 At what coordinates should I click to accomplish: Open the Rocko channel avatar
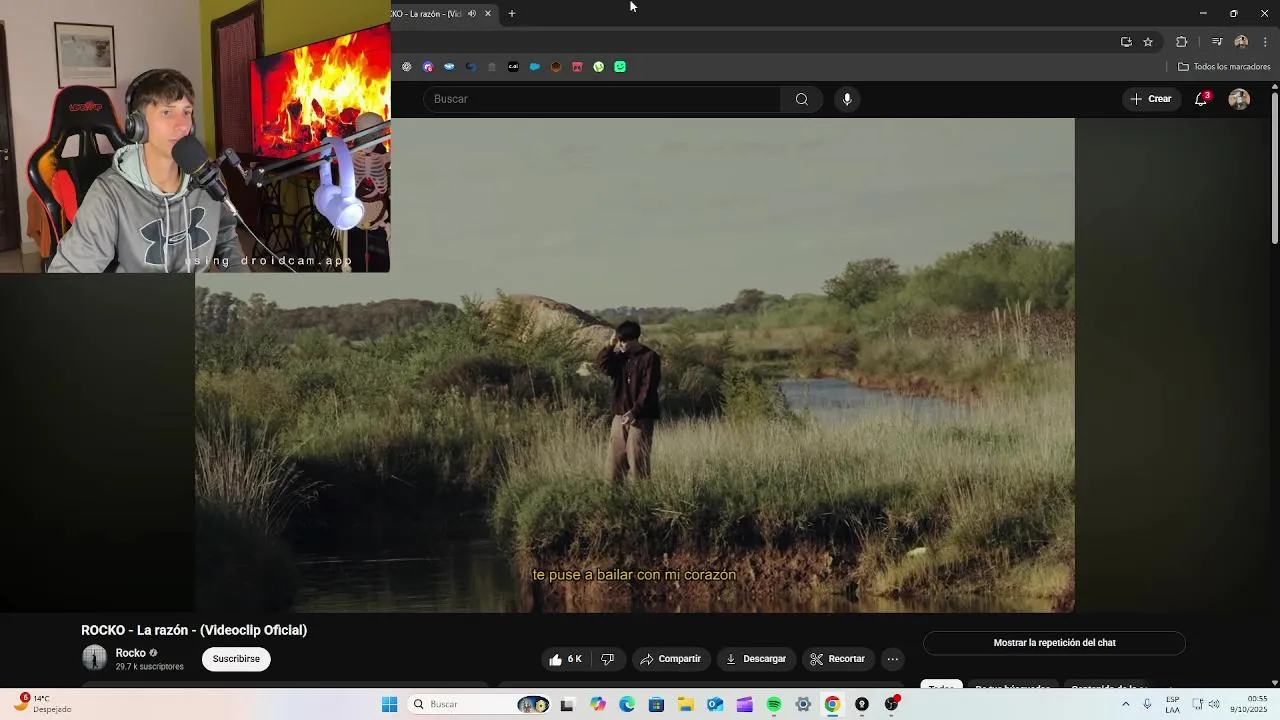pyautogui.click(x=94, y=658)
